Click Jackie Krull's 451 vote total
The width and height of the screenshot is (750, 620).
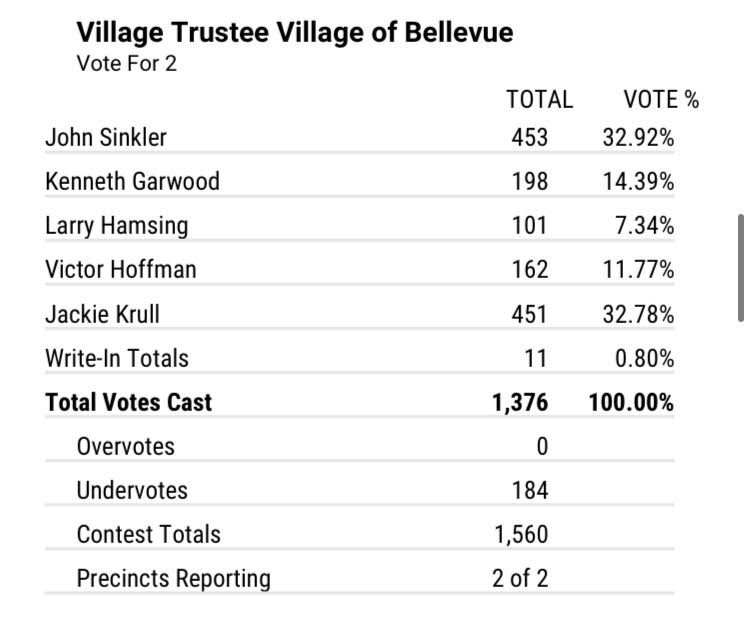pos(529,313)
